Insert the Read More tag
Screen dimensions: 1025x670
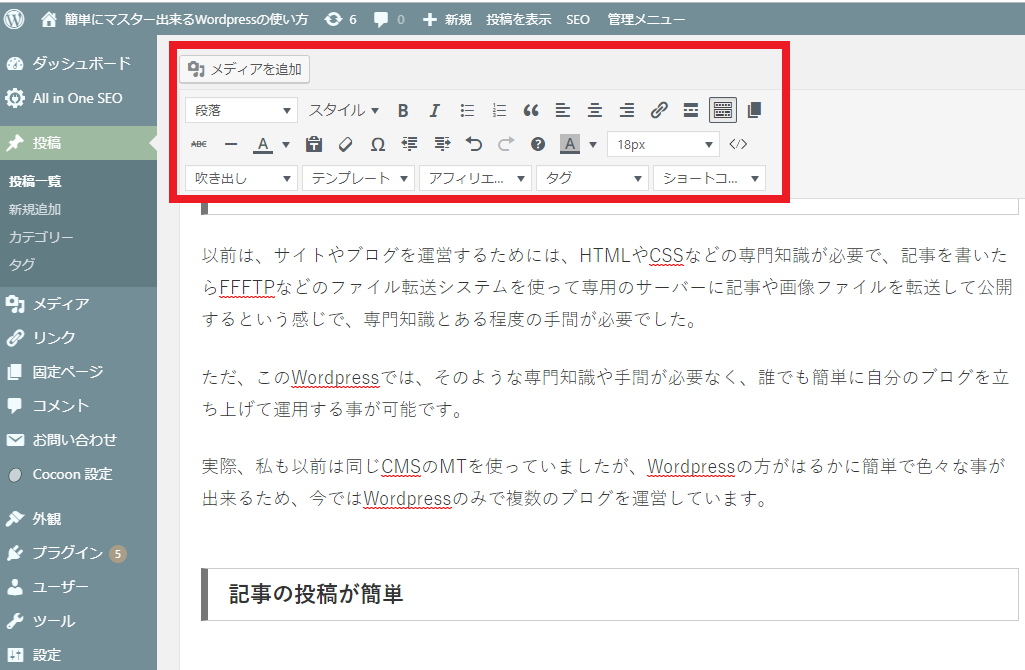click(x=690, y=110)
